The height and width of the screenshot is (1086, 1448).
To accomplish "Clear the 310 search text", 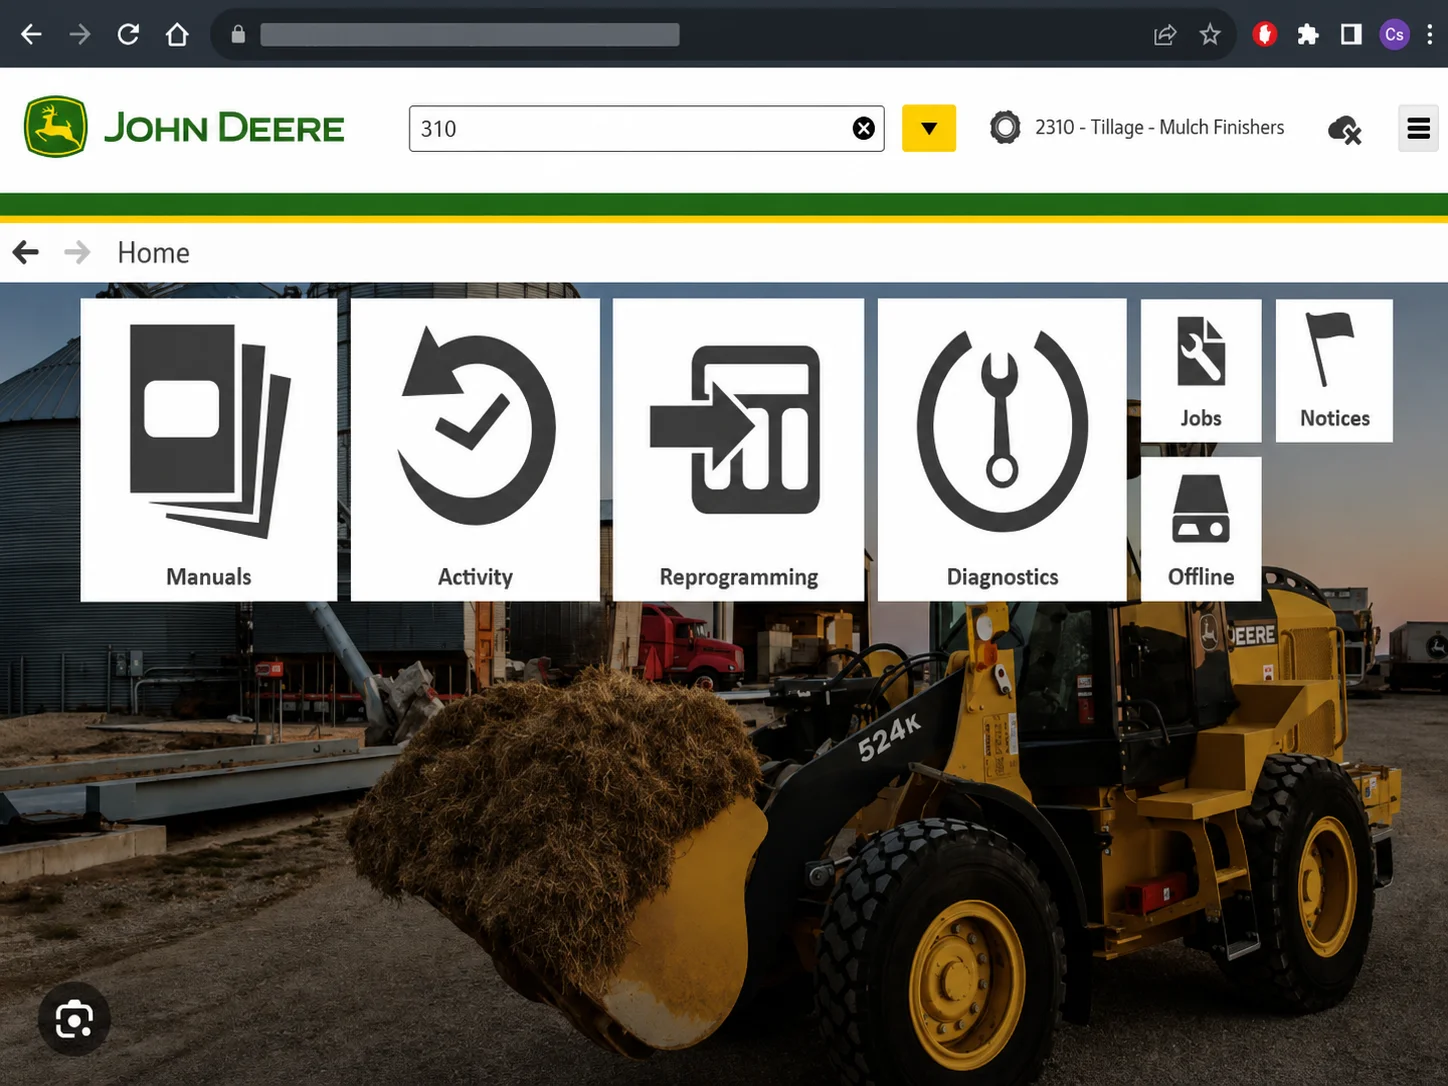I will (x=864, y=128).
